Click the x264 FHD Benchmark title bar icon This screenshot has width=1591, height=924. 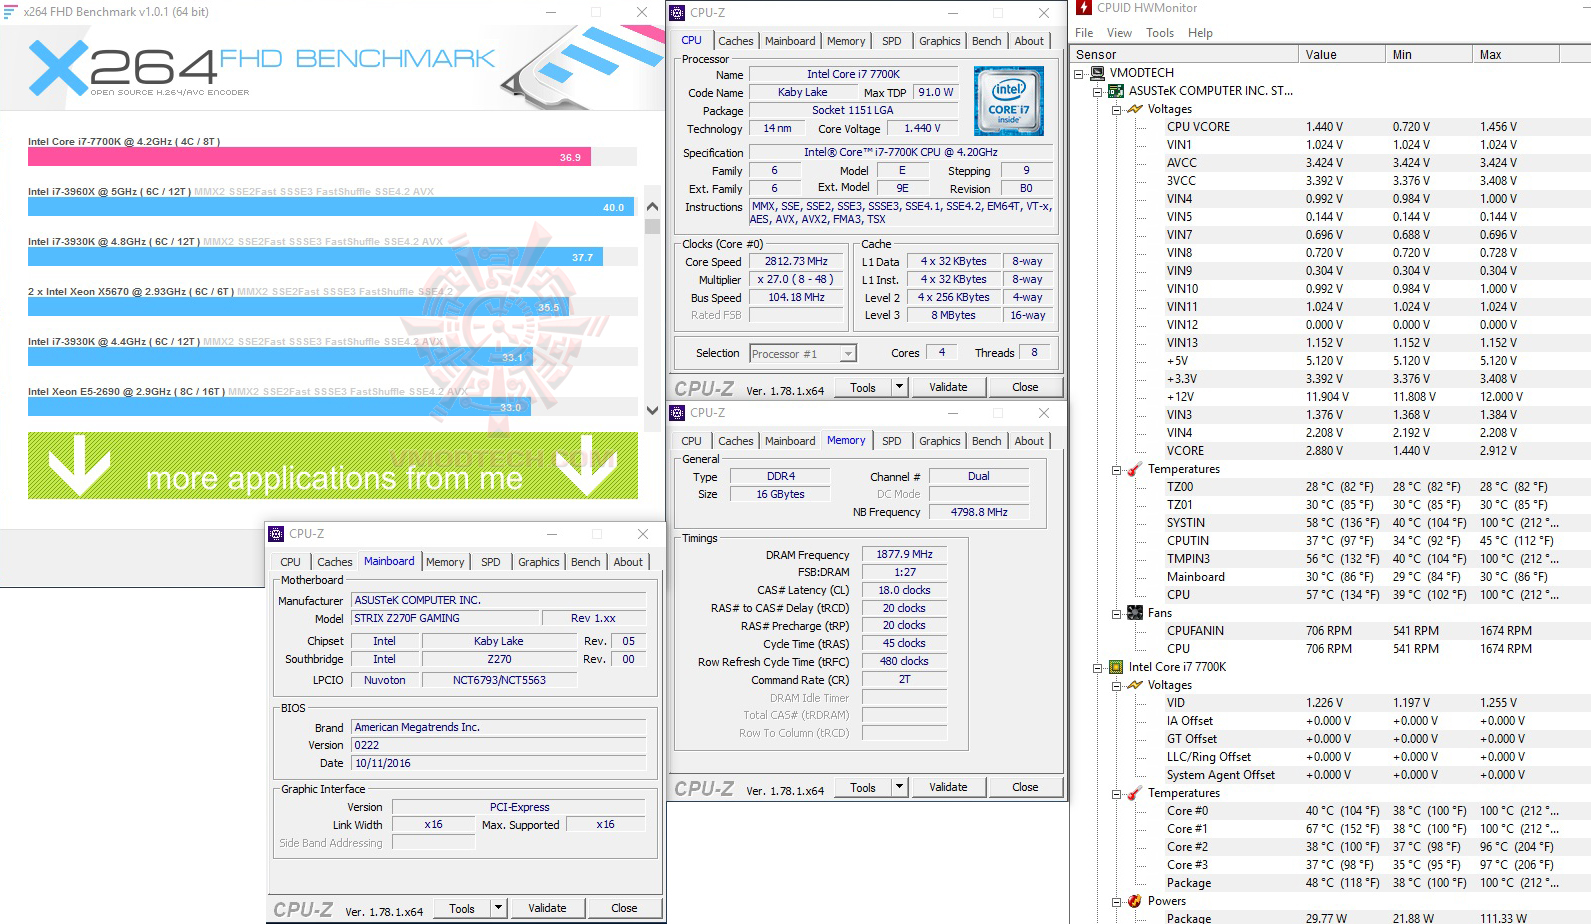tap(11, 12)
